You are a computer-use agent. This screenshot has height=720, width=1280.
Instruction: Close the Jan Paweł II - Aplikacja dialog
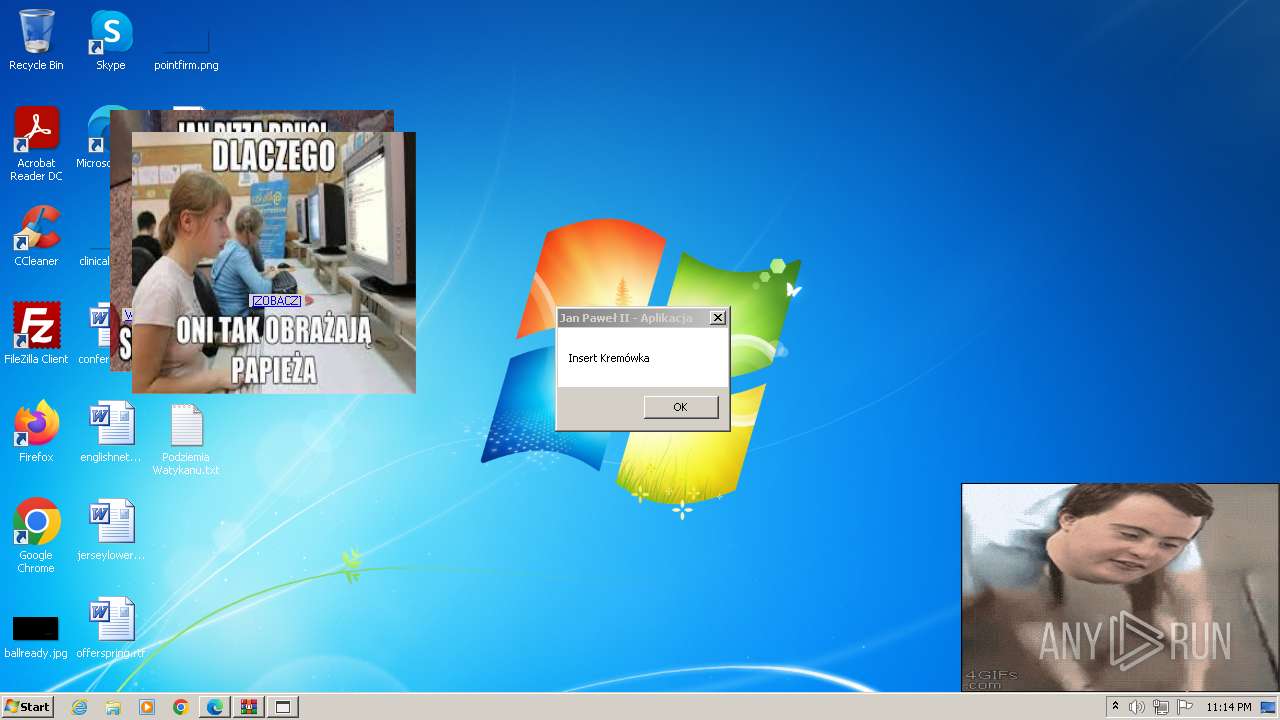(717, 318)
